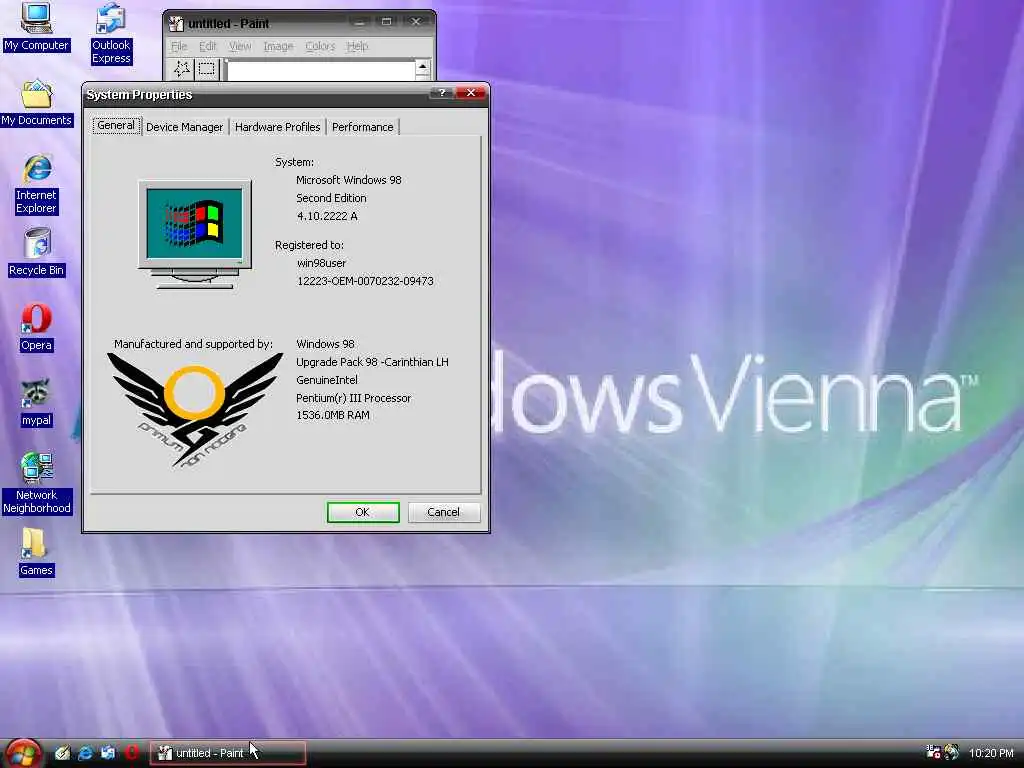Click the "1536.0MB RAM" value
1024x768 pixels.
[x=332, y=415]
